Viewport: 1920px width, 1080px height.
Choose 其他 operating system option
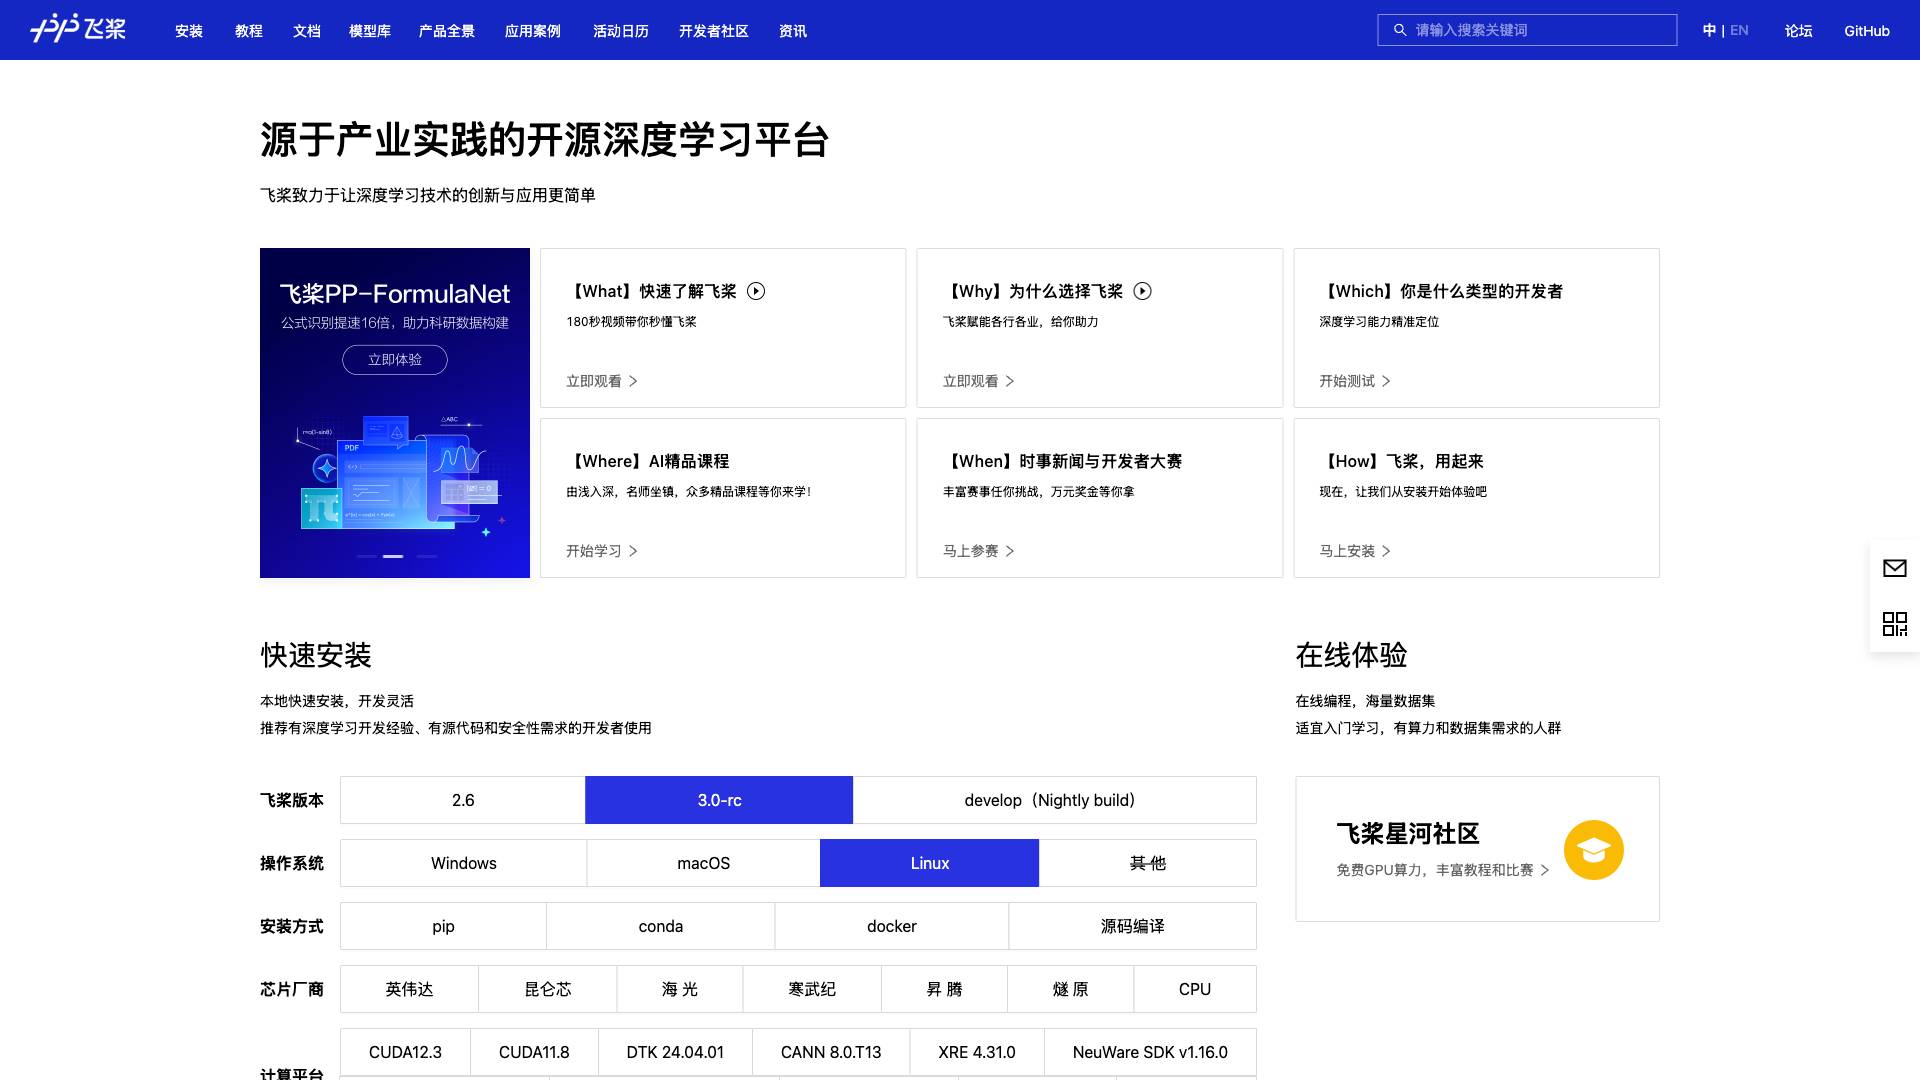[1147, 863]
